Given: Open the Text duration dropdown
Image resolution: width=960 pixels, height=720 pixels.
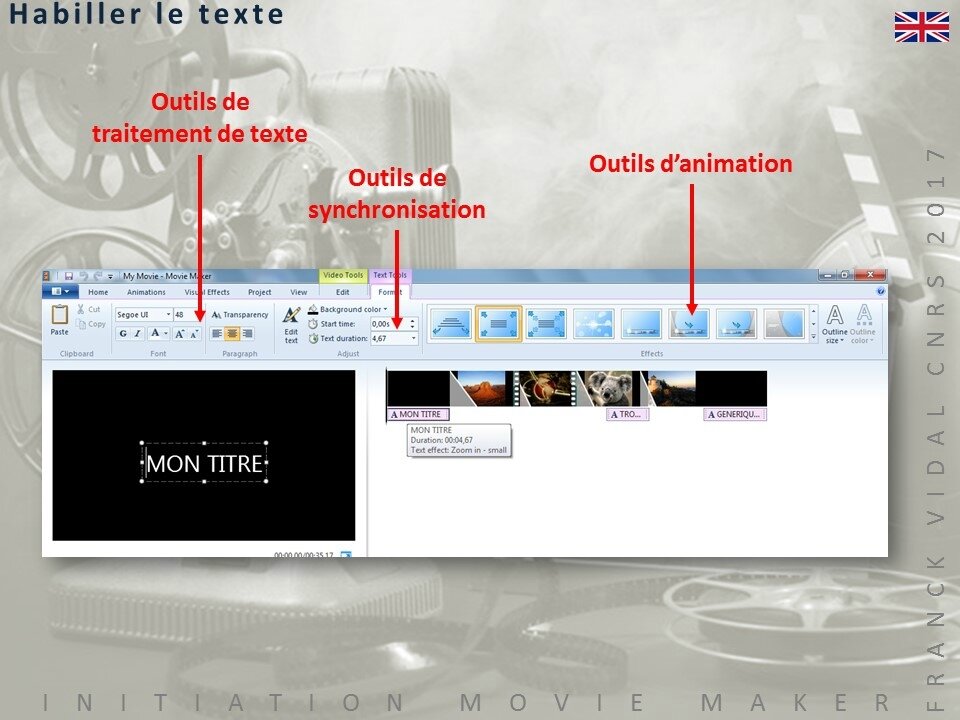Looking at the screenshot, I should 414,338.
